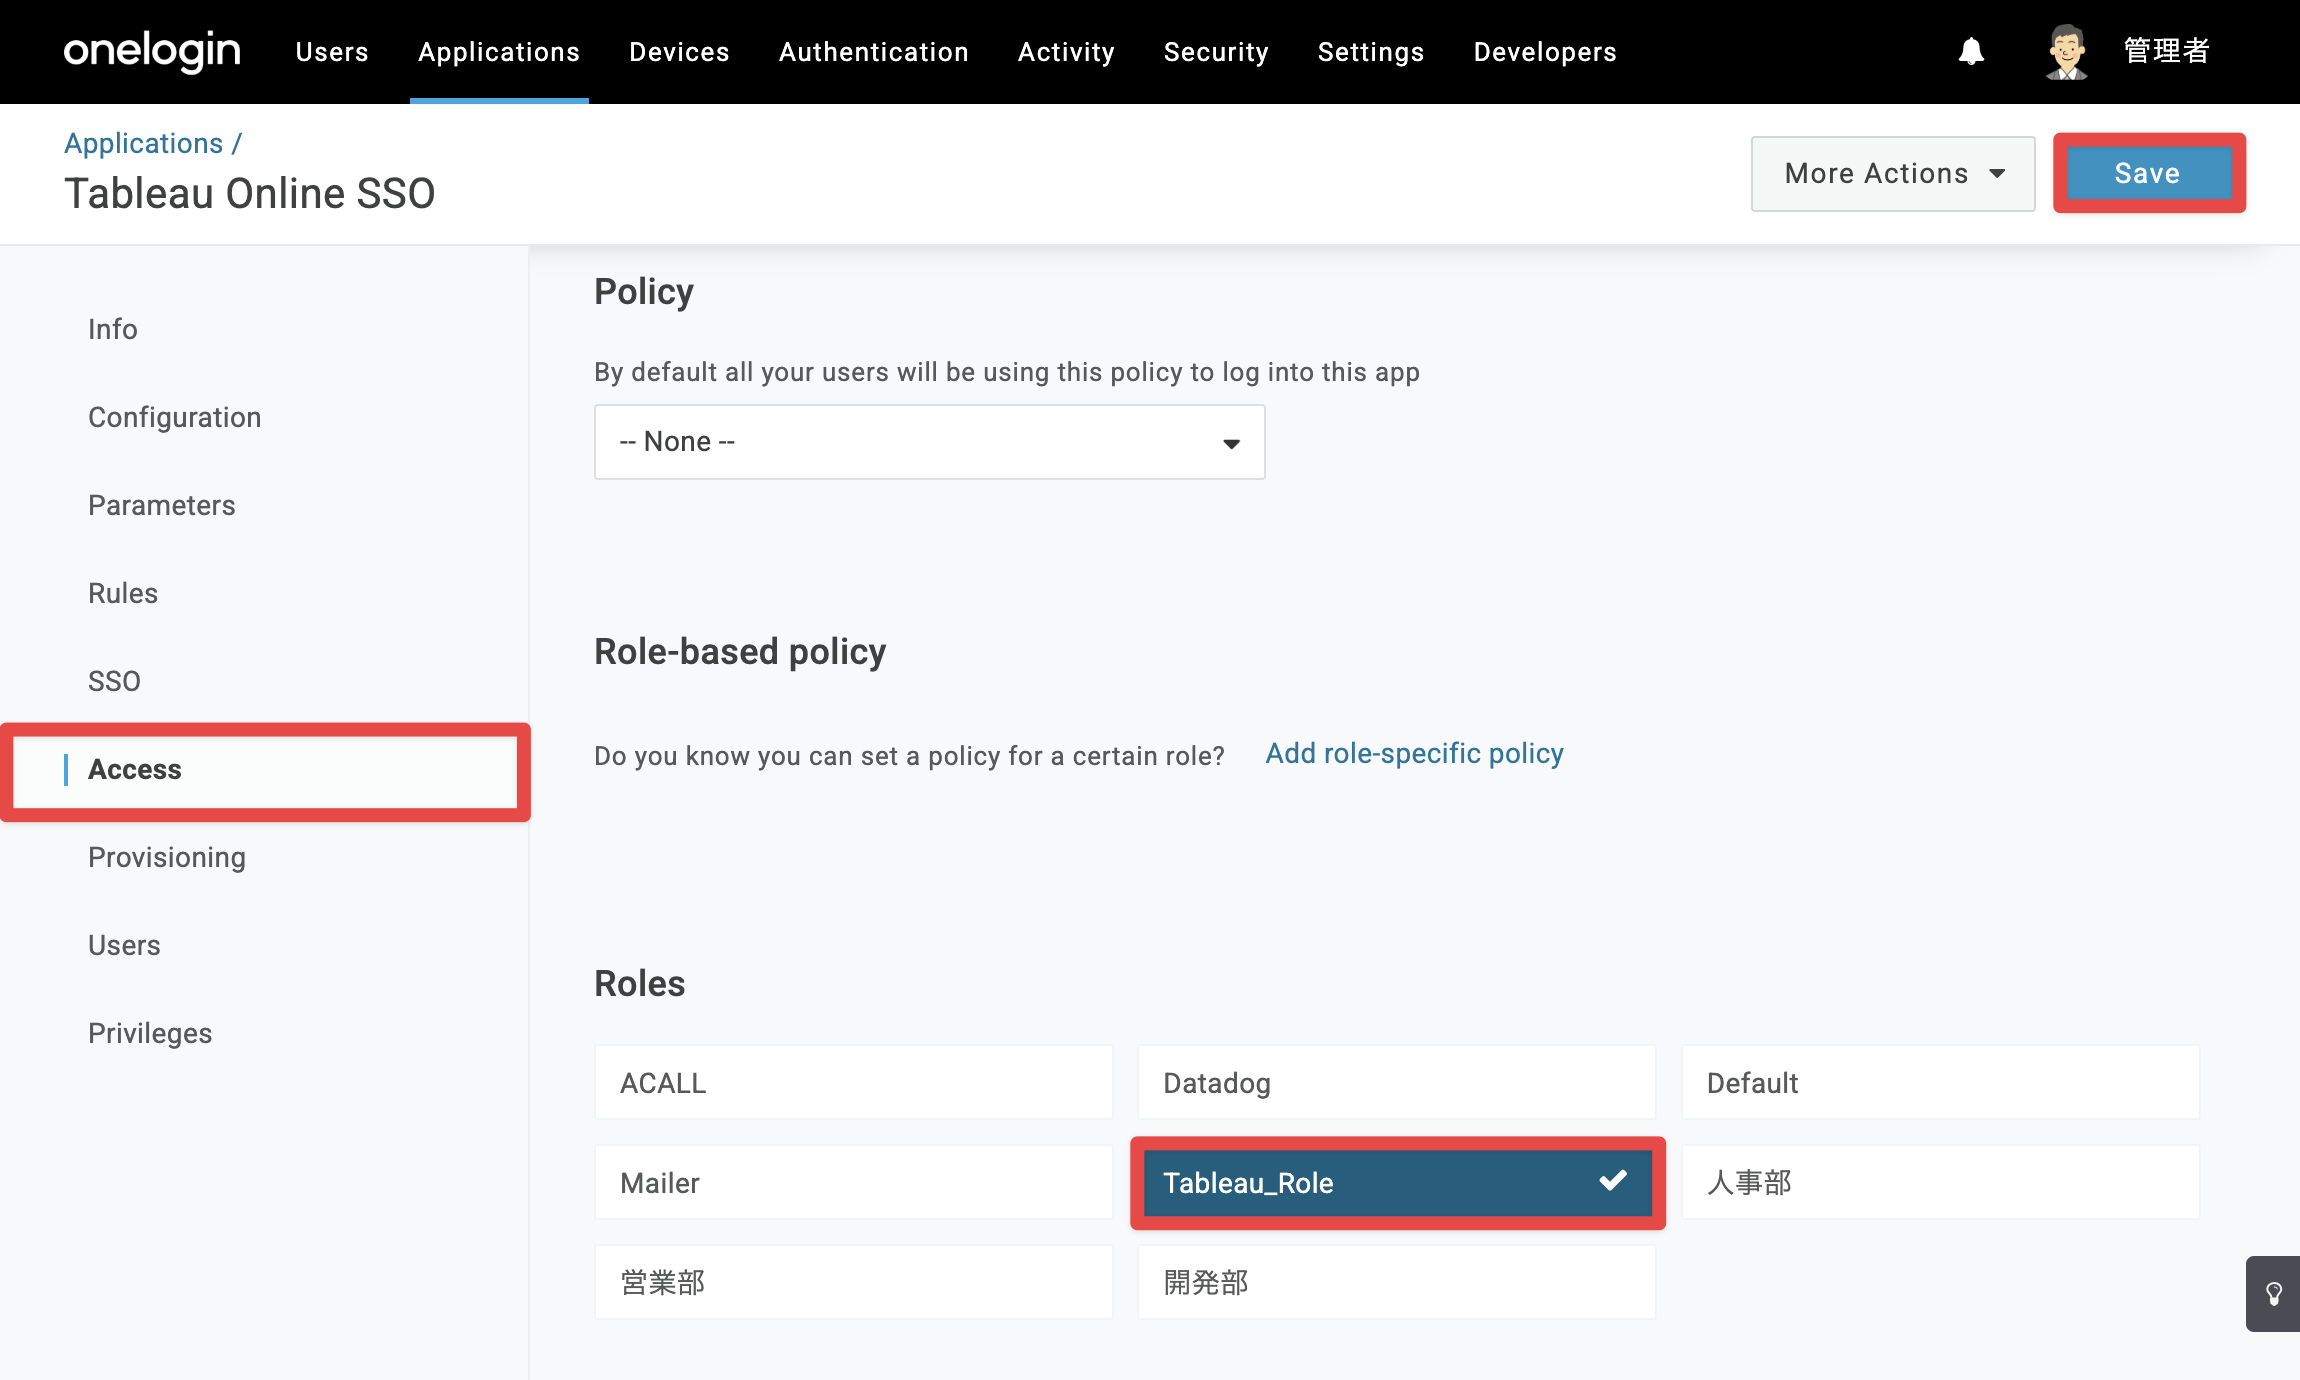Click the checkmark on Tableau_Role
The image size is (2300, 1380).
(x=1612, y=1180)
